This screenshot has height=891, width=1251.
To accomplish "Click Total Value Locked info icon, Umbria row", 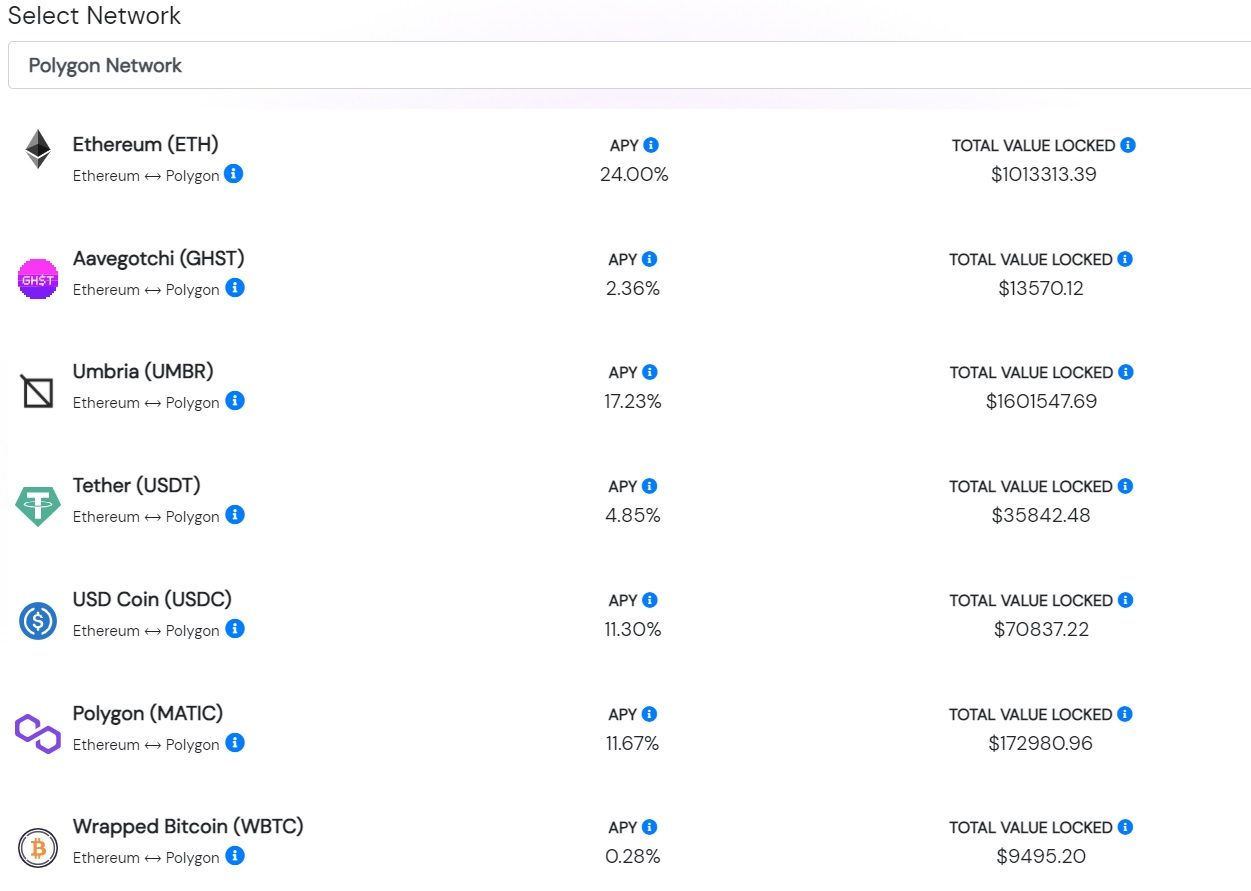I will click(x=1125, y=372).
